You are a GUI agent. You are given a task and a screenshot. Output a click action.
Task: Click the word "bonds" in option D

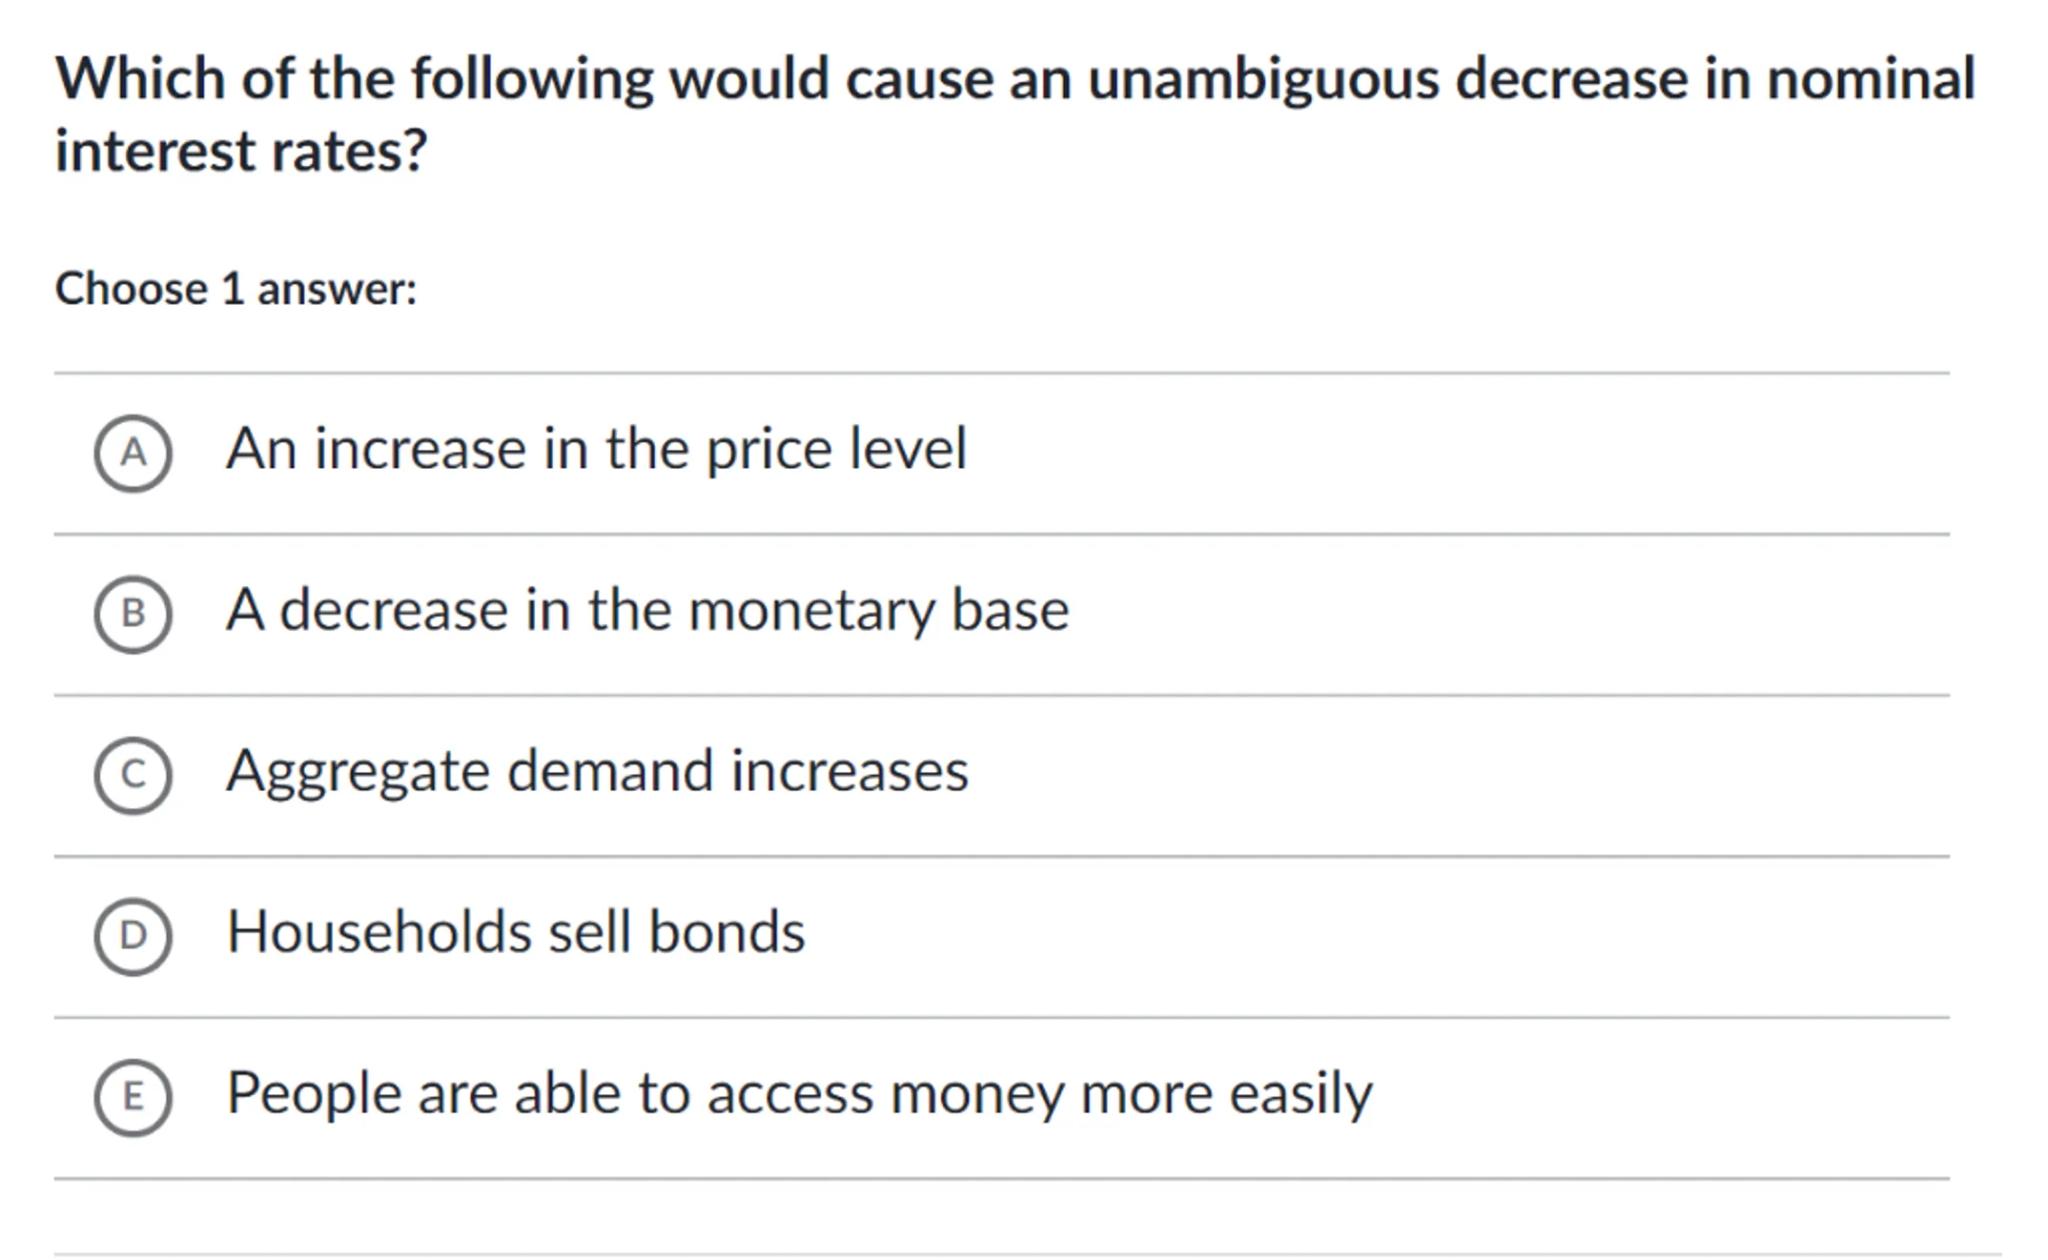(726, 932)
